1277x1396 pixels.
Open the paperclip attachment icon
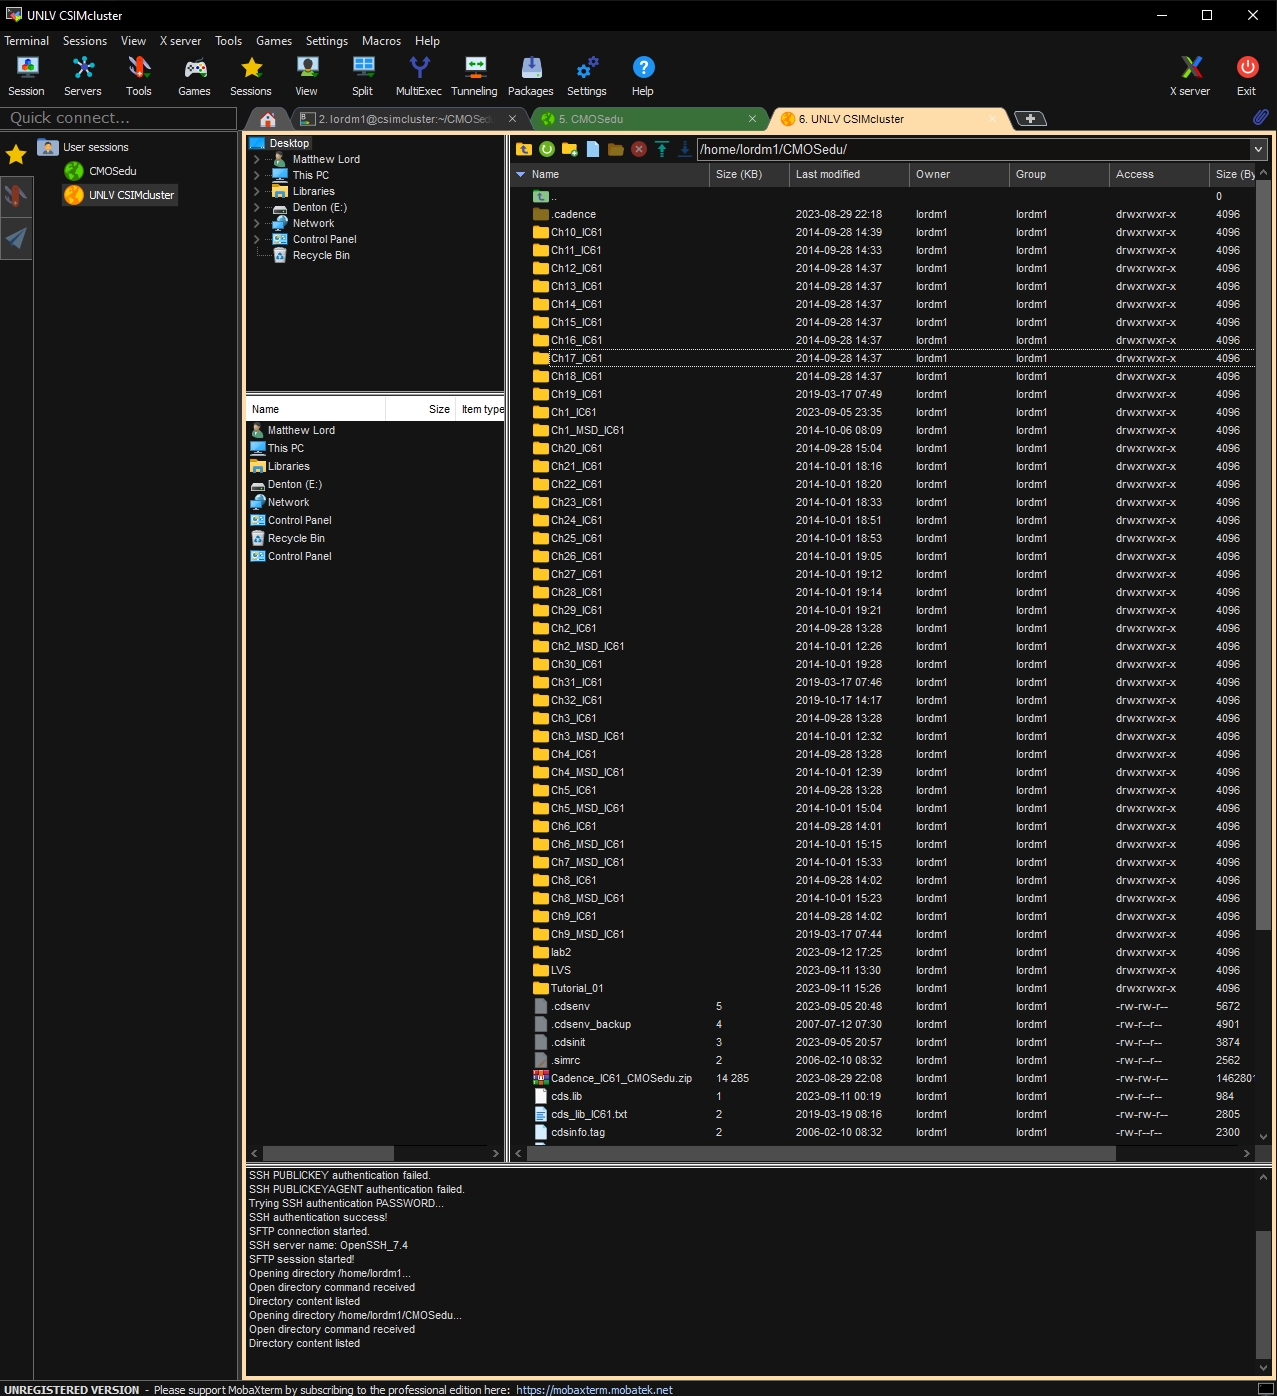tap(1260, 117)
